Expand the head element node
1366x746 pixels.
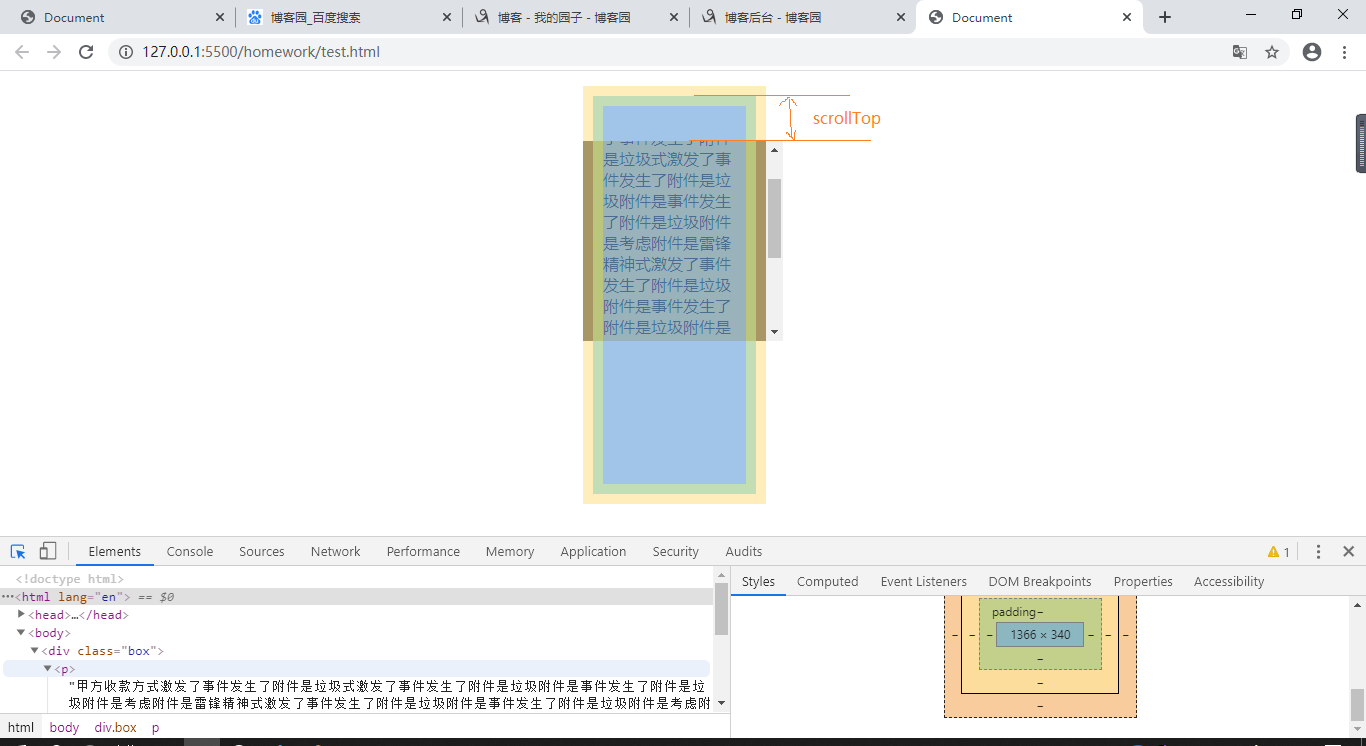click(21, 614)
